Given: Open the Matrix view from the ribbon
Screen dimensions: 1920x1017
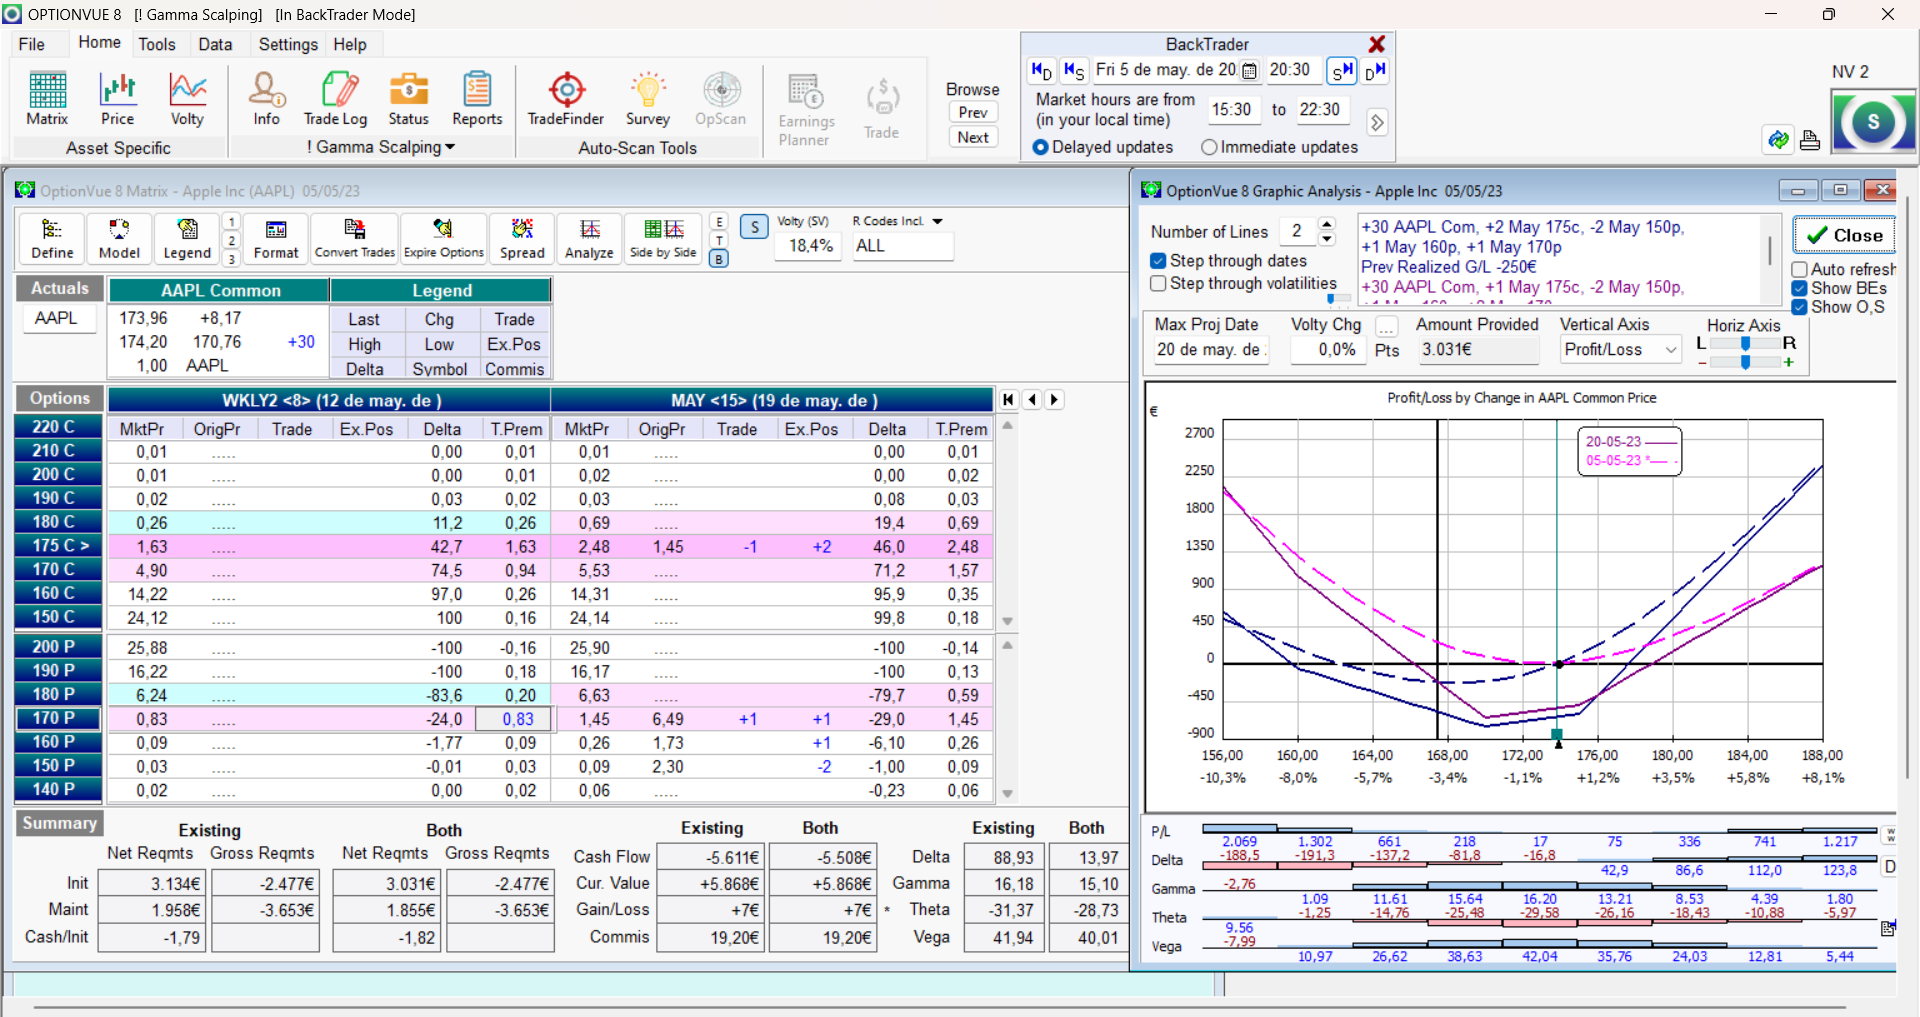Looking at the screenshot, I should [47, 99].
